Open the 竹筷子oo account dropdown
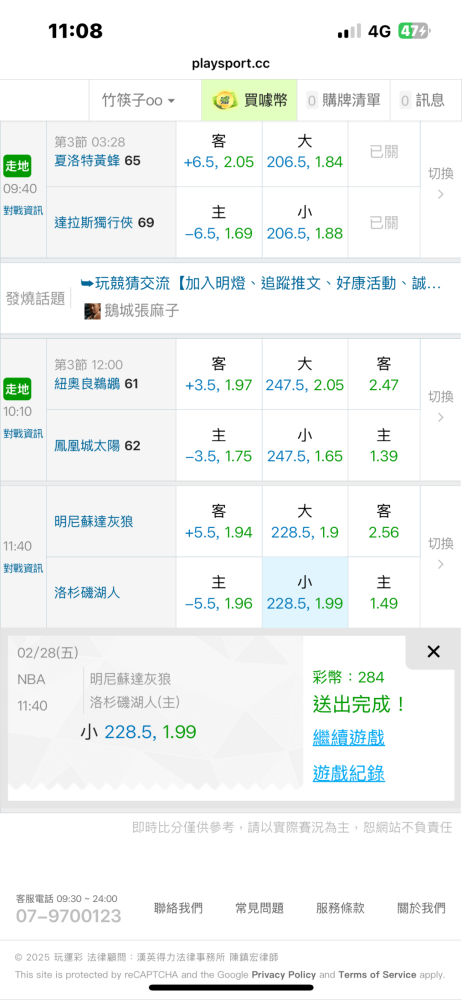462x1000 pixels. (x=138, y=100)
